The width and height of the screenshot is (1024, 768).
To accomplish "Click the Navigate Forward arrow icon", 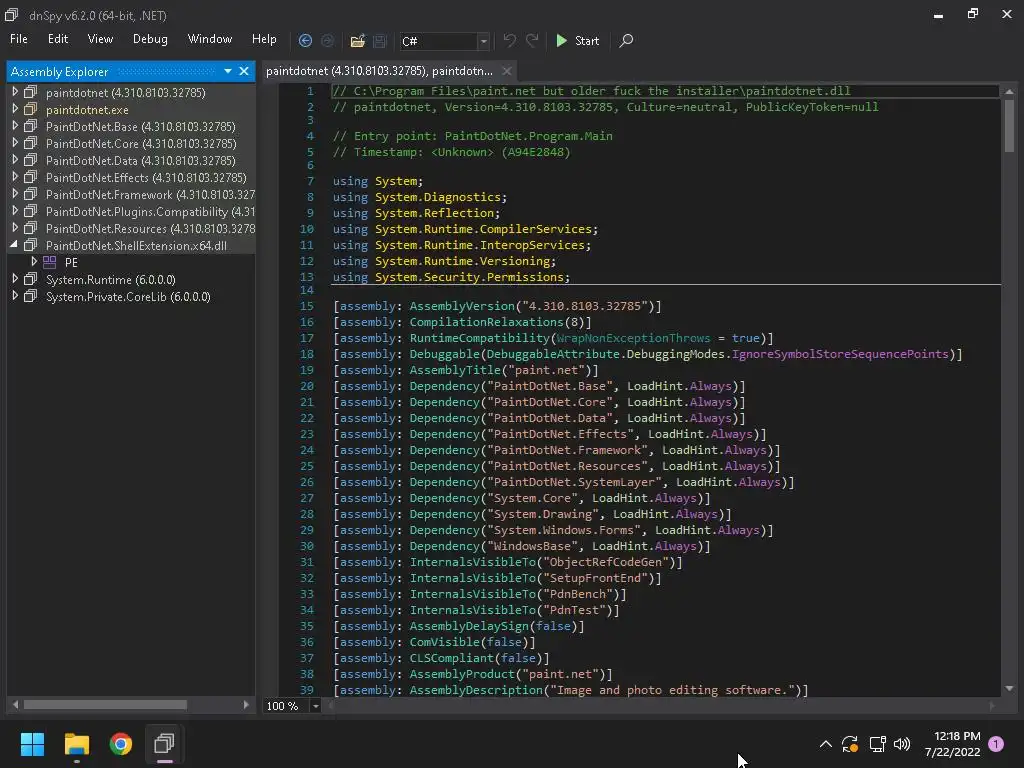I will coord(327,40).
